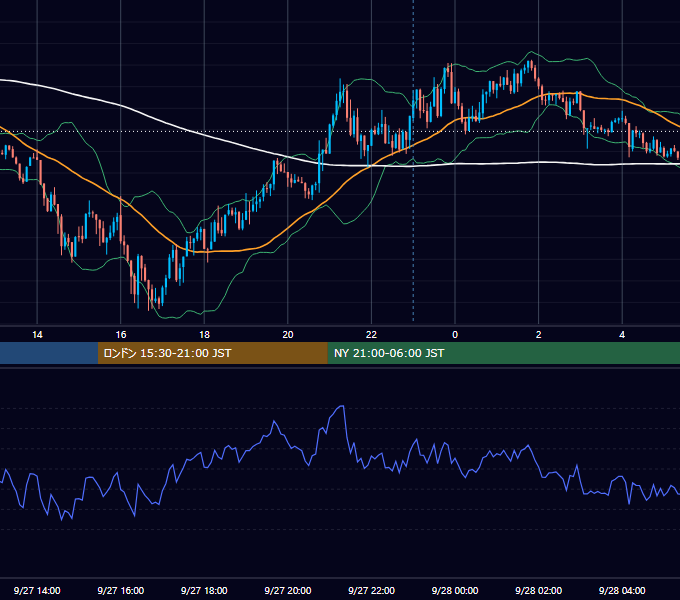Click the '16' hour label on price chart axis

pos(121,335)
